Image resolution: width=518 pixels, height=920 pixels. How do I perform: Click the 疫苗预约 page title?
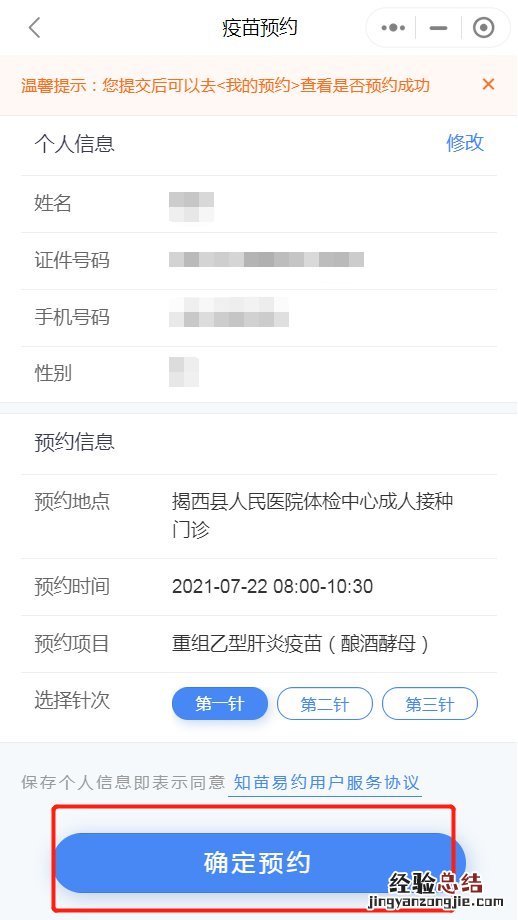(259, 28)
